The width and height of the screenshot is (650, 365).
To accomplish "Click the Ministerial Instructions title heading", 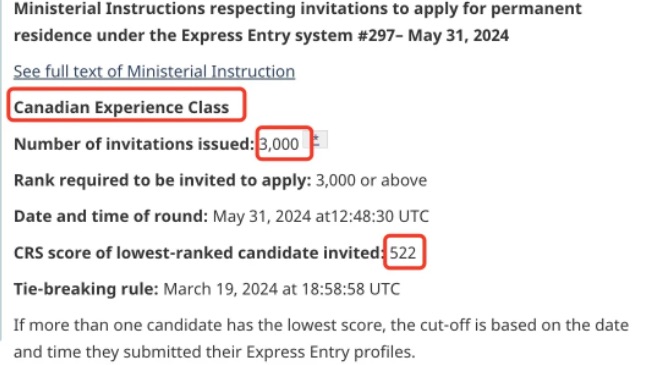I will 298,22.
